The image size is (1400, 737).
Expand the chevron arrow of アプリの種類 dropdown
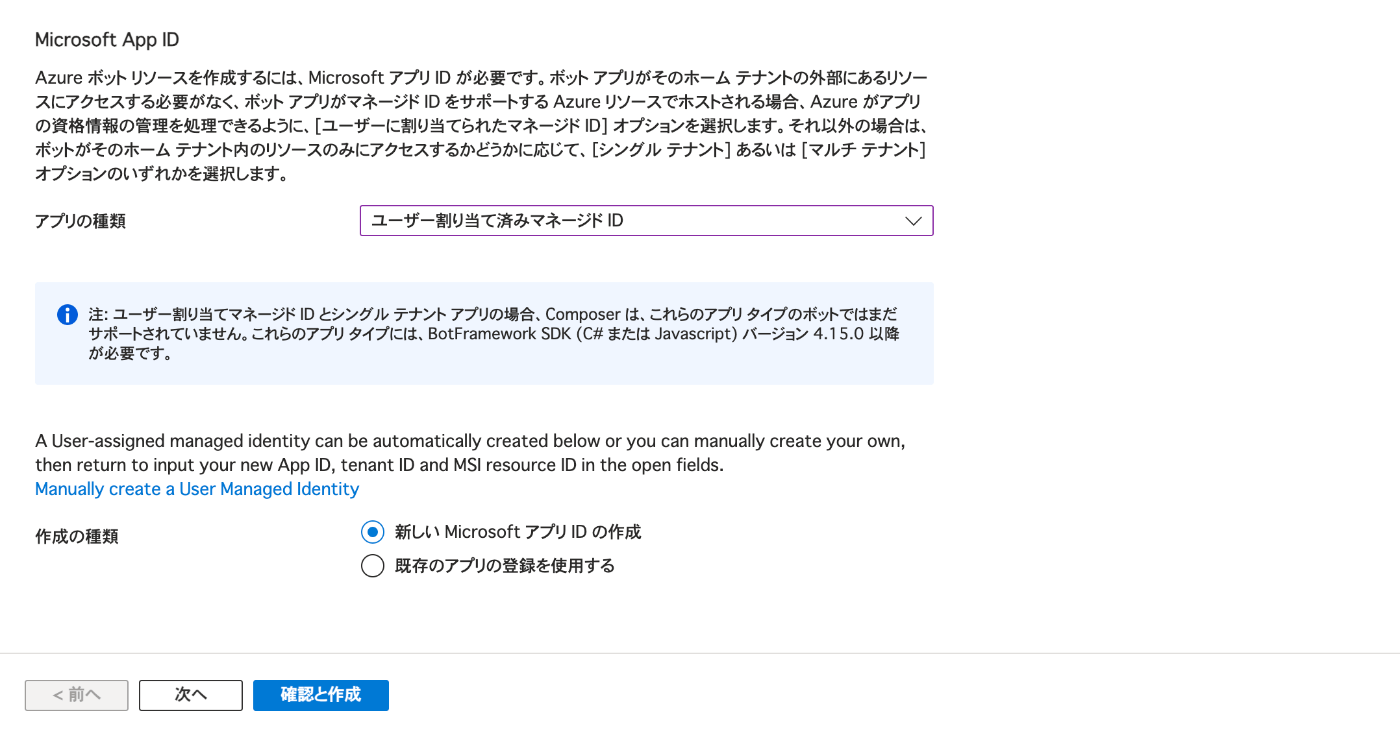pyautogui.click(x=913, y=221)
